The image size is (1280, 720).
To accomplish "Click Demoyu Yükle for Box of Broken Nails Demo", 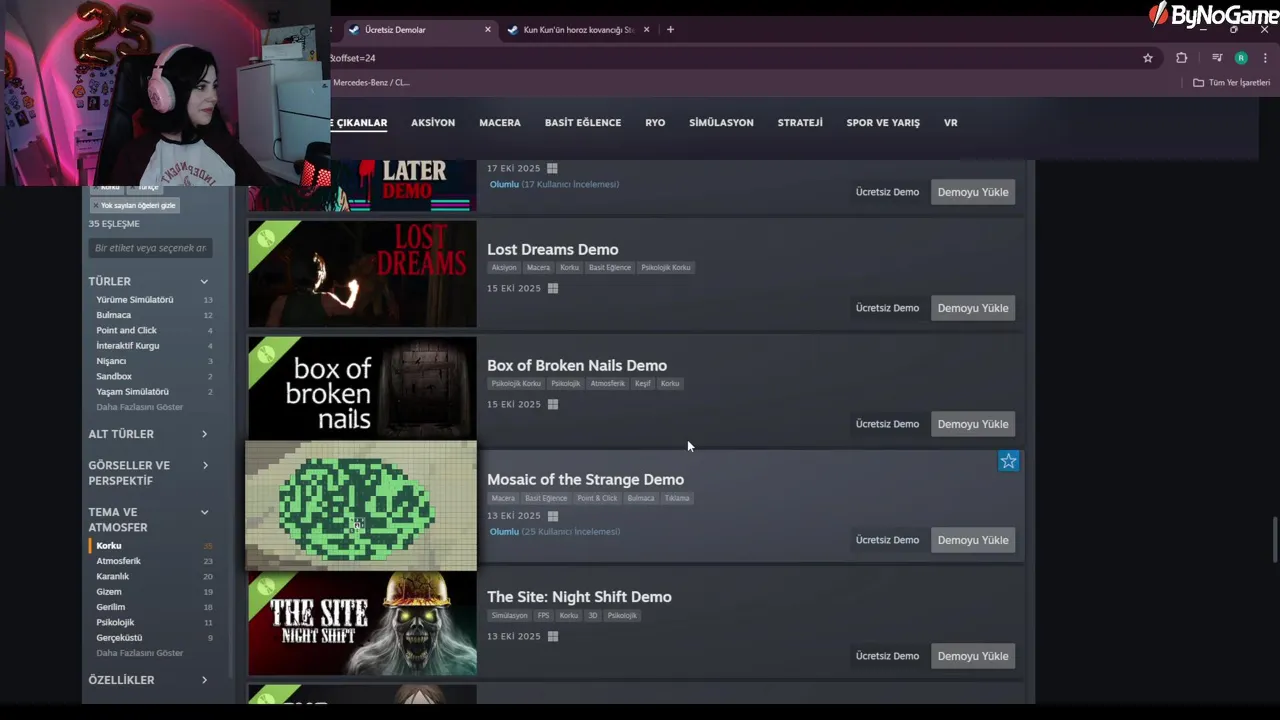I will [973, 424].
